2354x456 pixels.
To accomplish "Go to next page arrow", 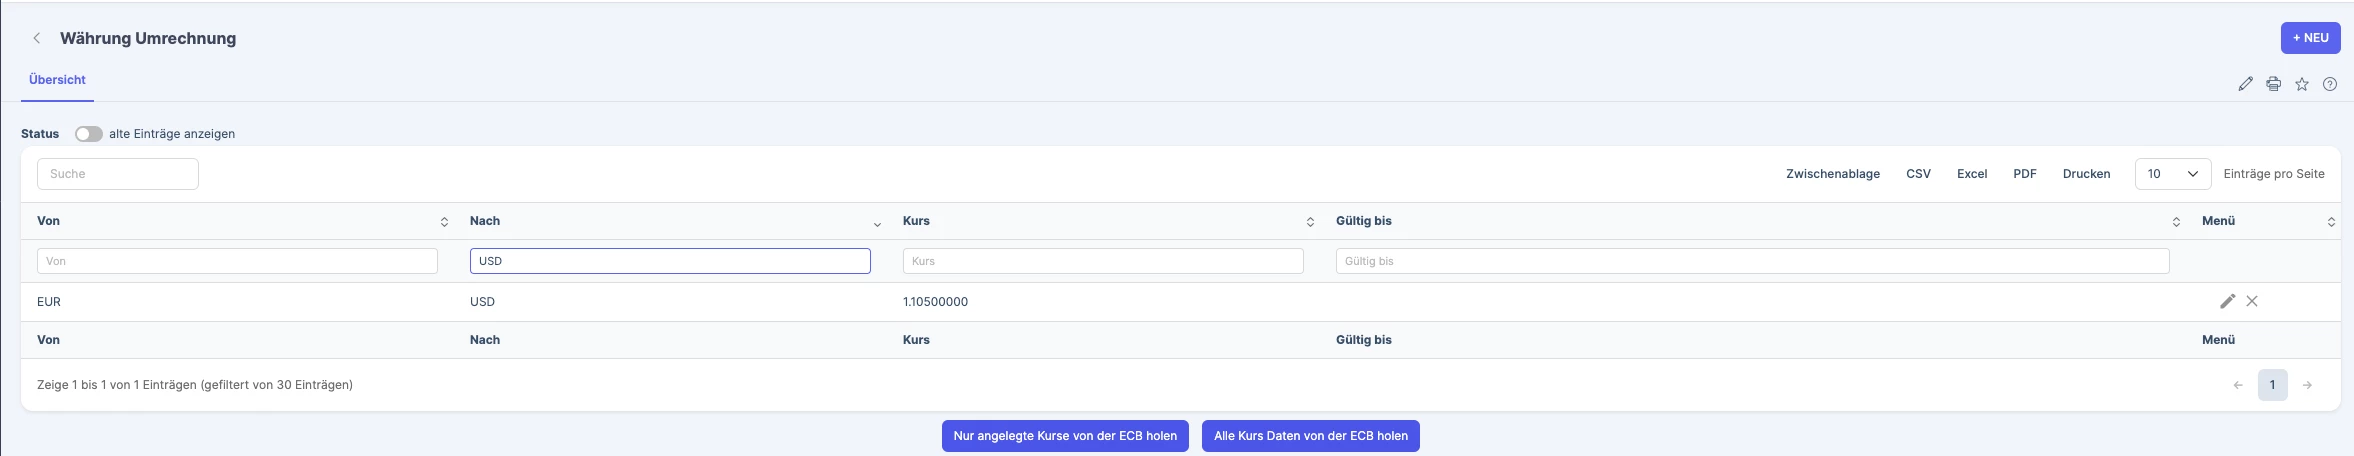I will coord(2306,385).
